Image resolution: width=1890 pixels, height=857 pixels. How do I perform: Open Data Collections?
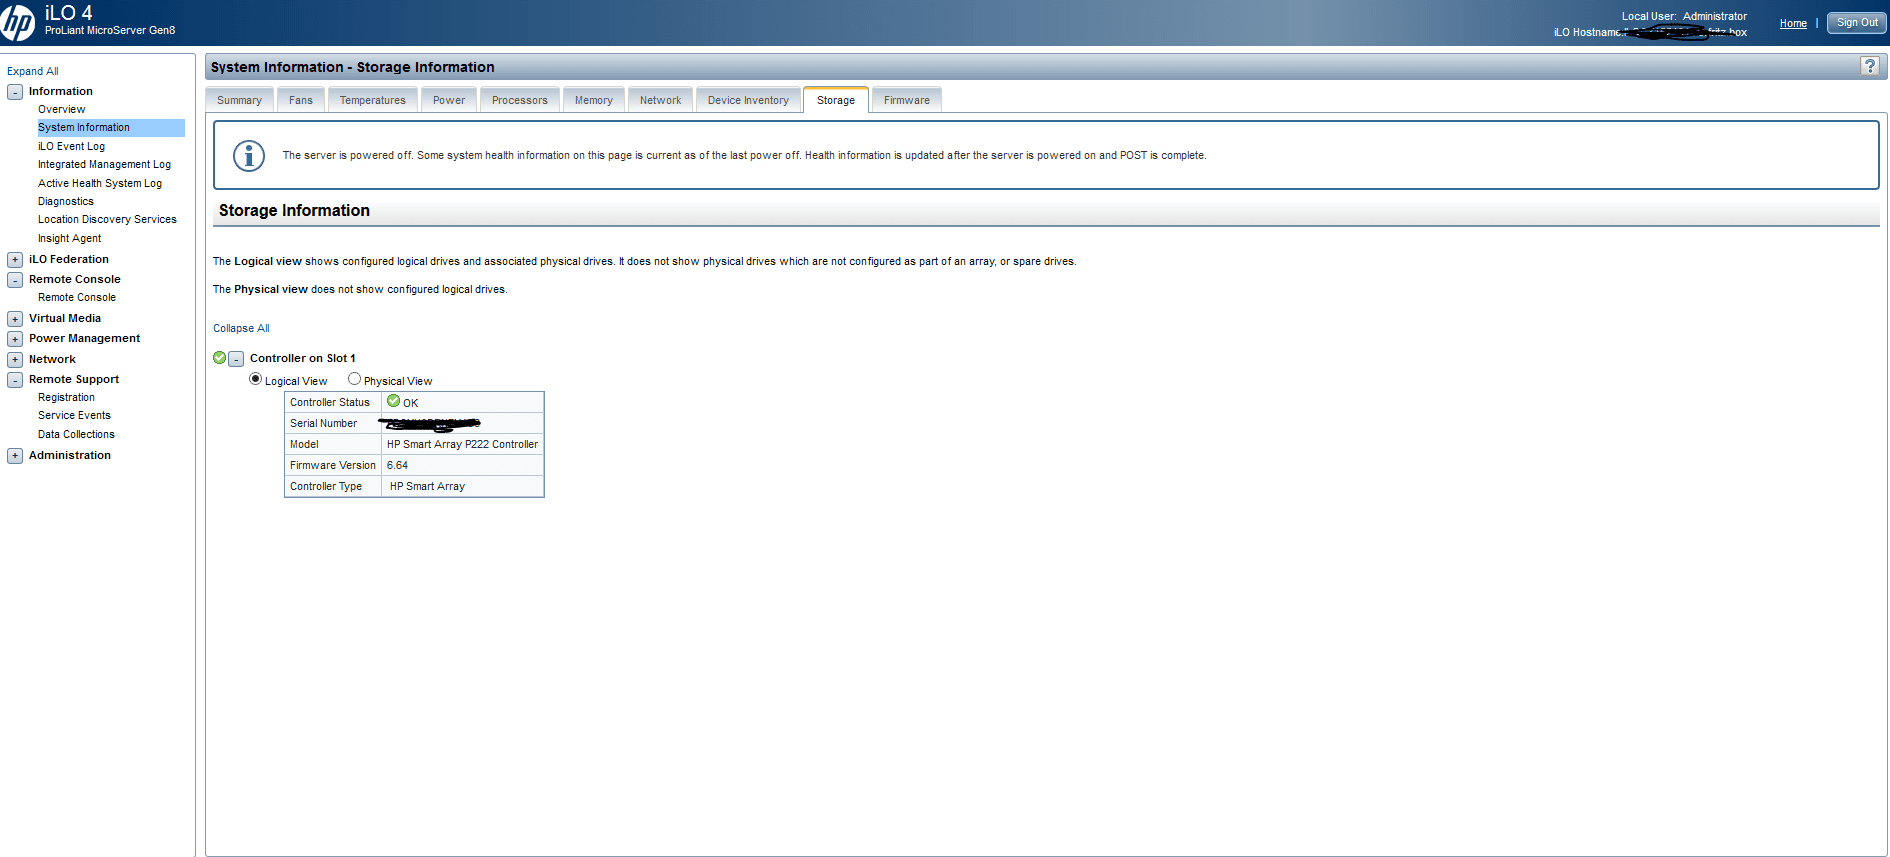pyautogui.click(x=76, y=434)
